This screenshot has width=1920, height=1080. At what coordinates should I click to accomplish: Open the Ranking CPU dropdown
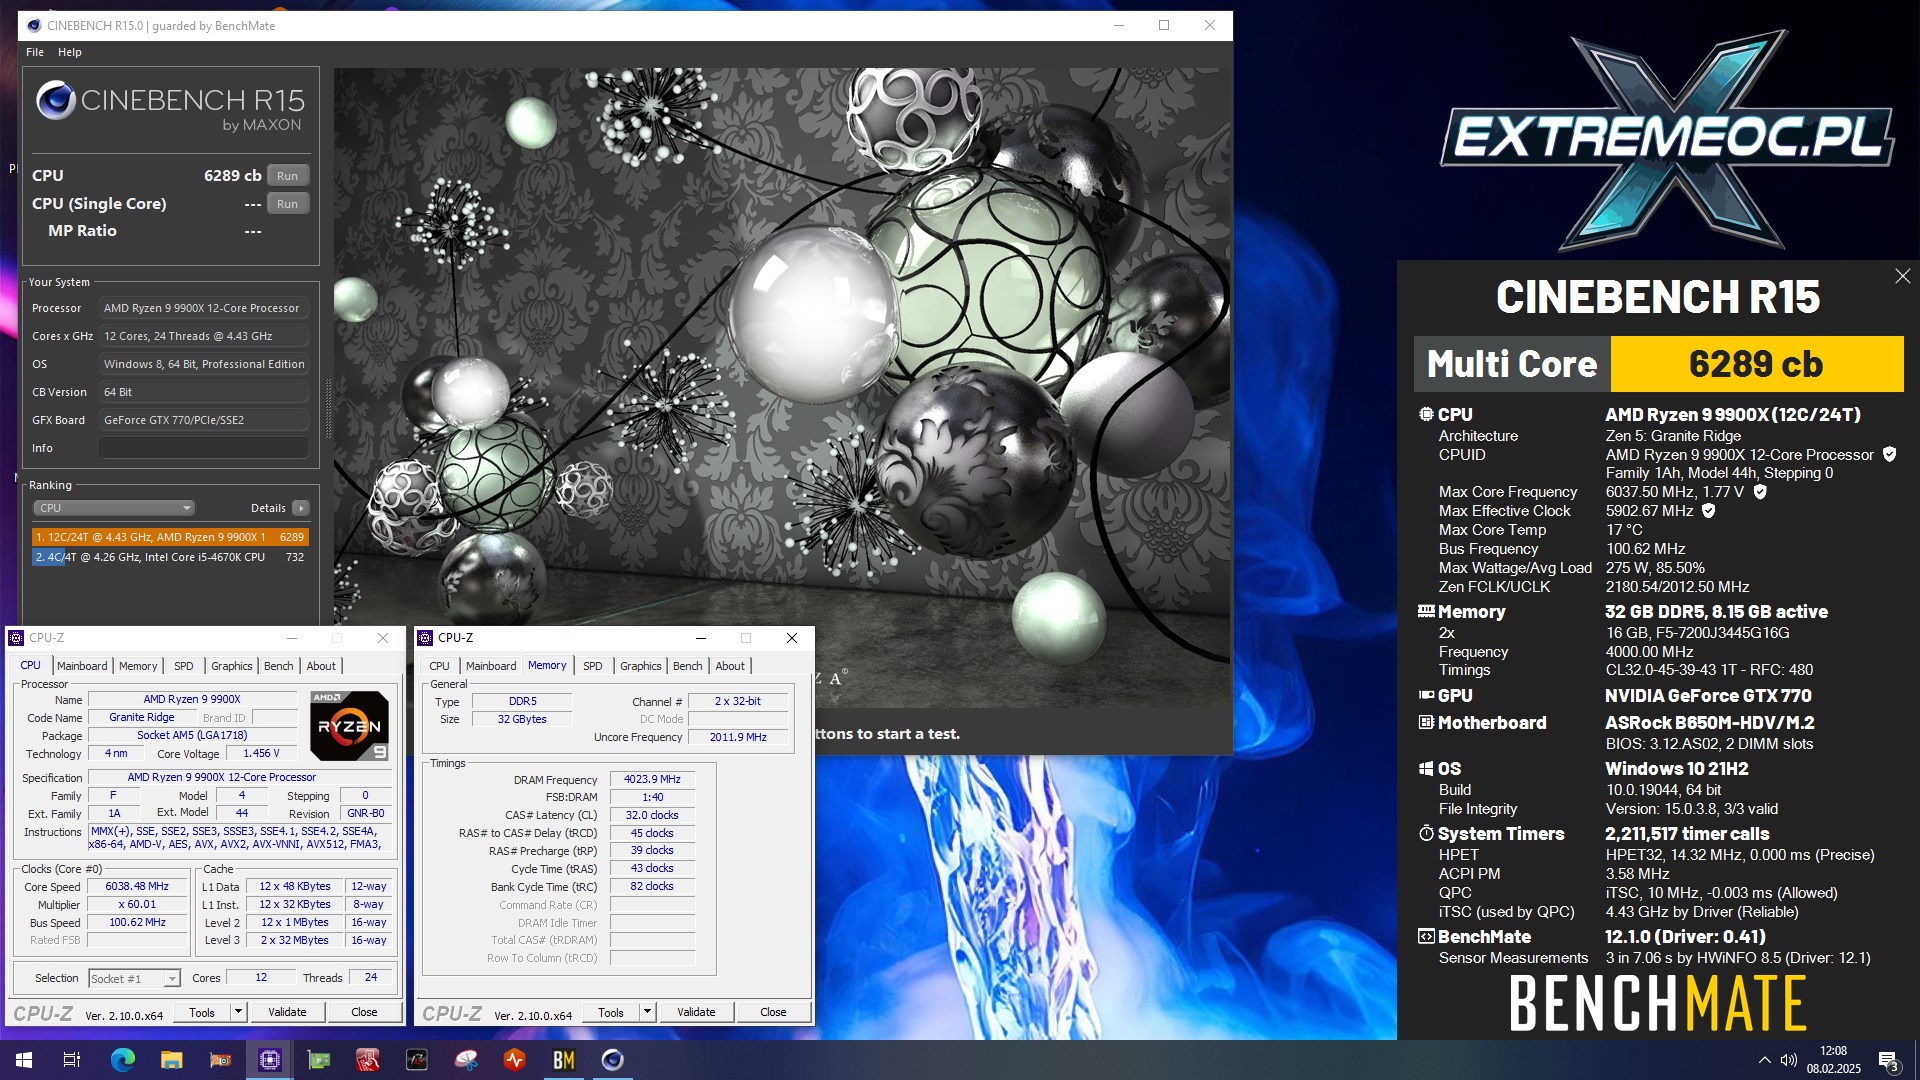[x=114, y=508]
